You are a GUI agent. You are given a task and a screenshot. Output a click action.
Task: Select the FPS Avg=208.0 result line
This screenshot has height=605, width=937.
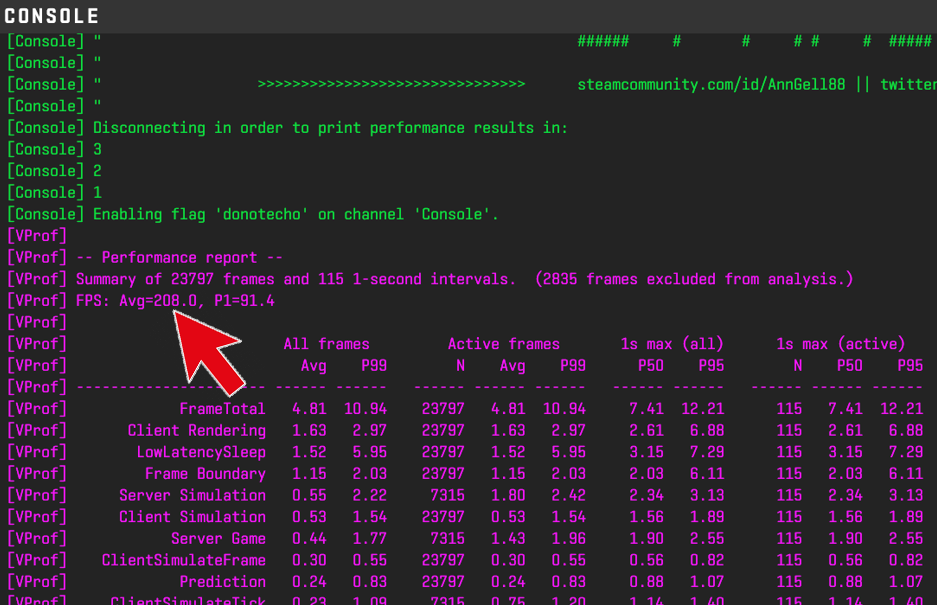click(175, 301)
